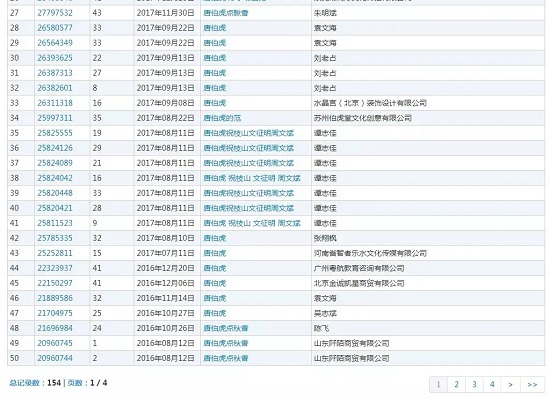Click trademark name link in row 34
Image resolution: width=550 pixels, height=399 pixels.
(x=222, y=118)
